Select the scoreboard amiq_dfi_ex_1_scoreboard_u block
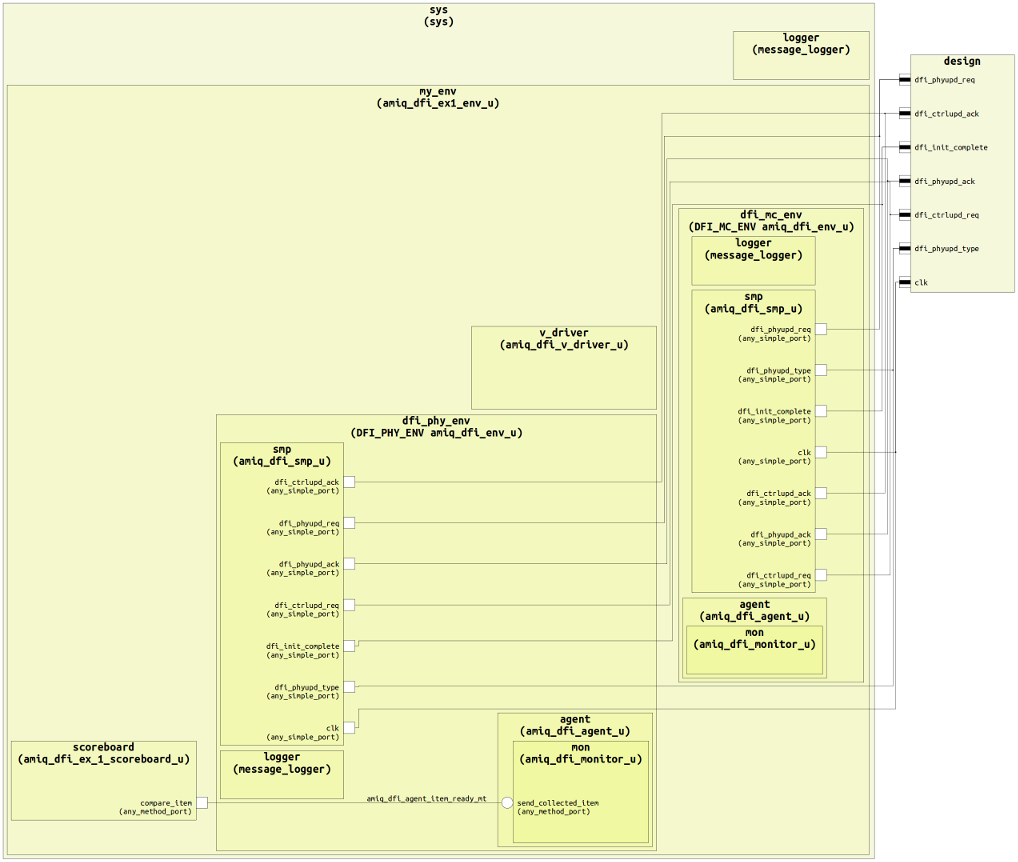 pos(103,753)
